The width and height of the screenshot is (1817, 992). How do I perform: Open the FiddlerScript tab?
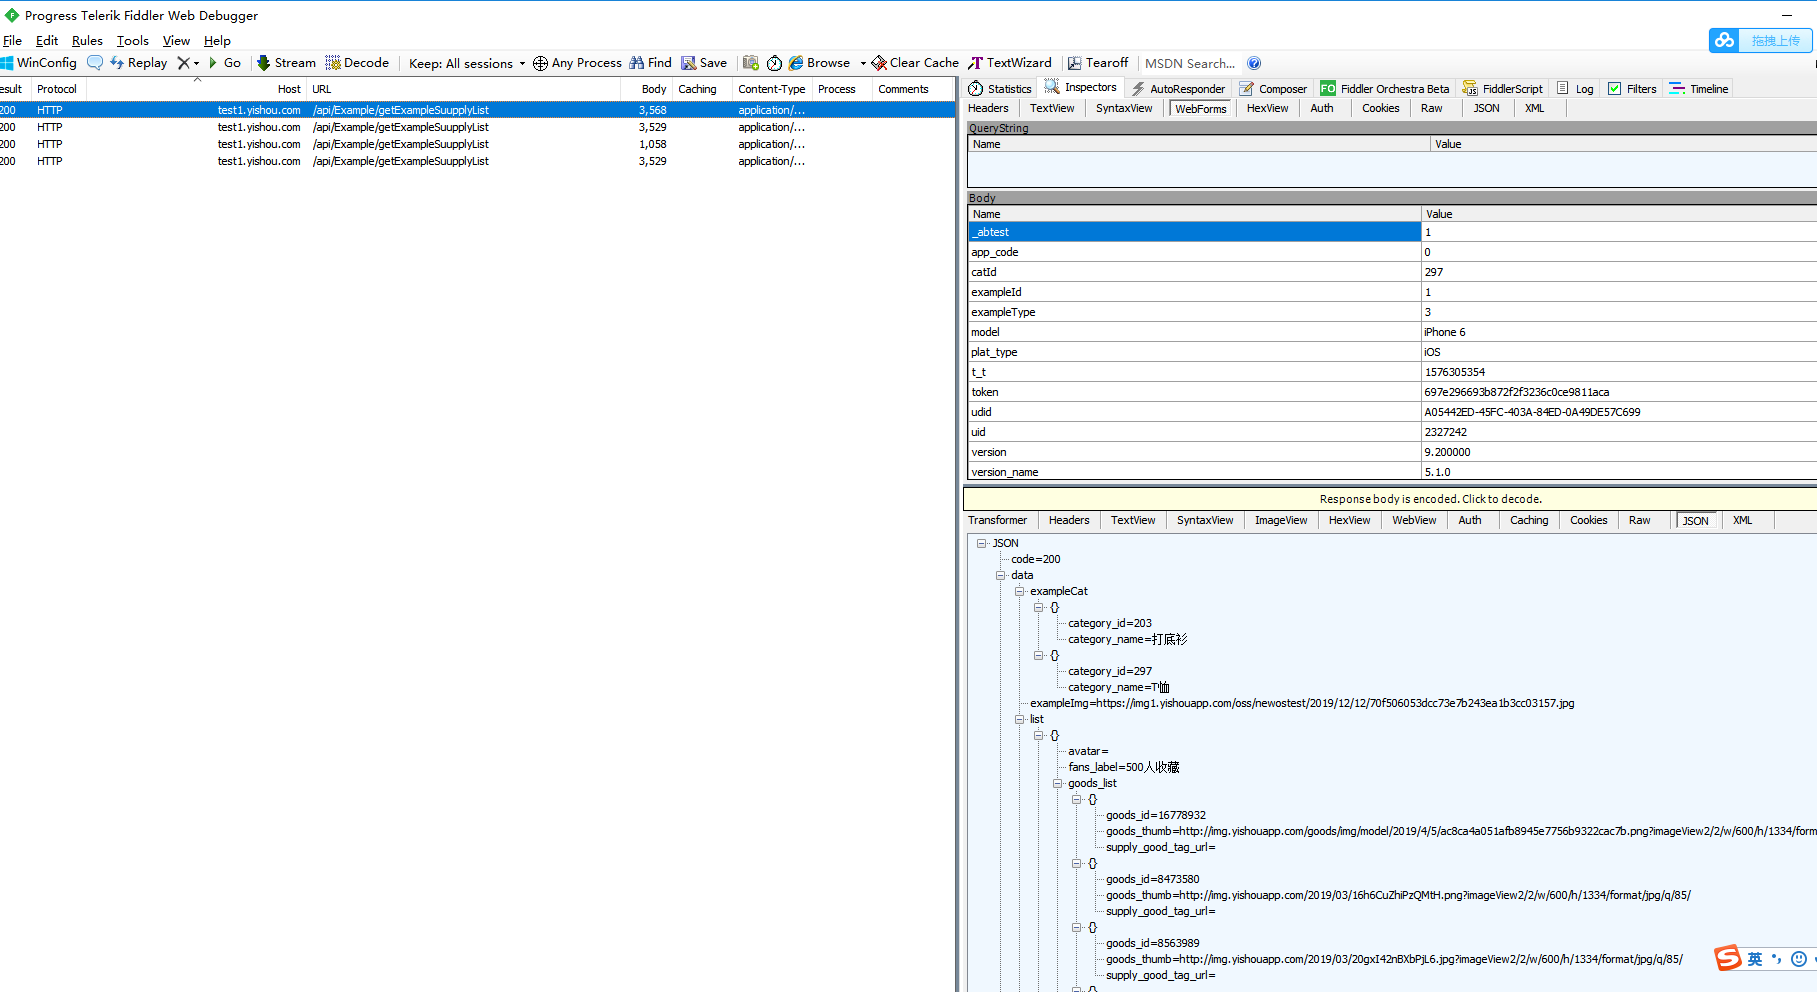click(1502, 89)
